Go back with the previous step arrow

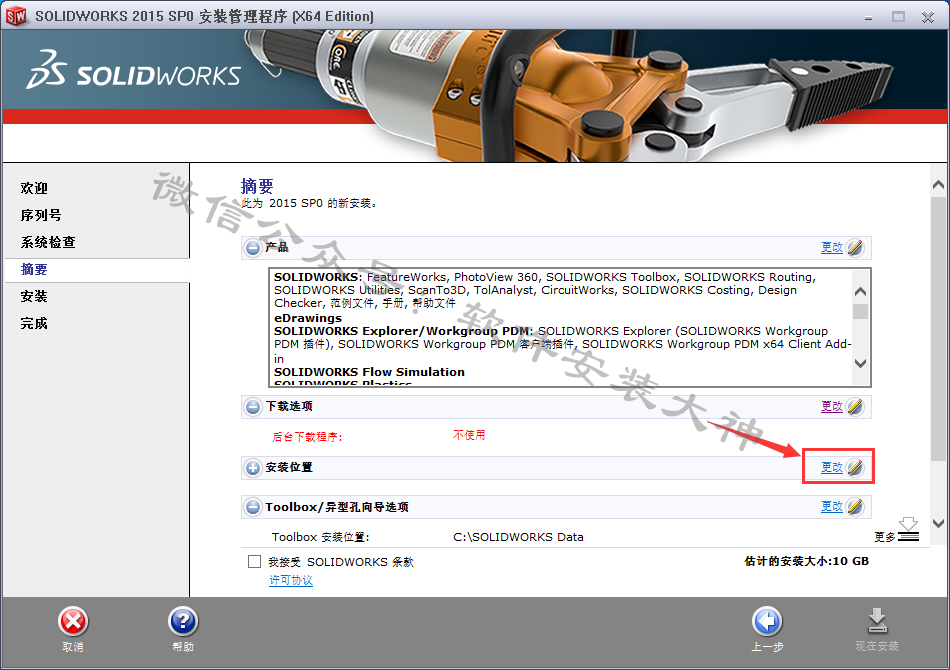click(x=767, y=622)
